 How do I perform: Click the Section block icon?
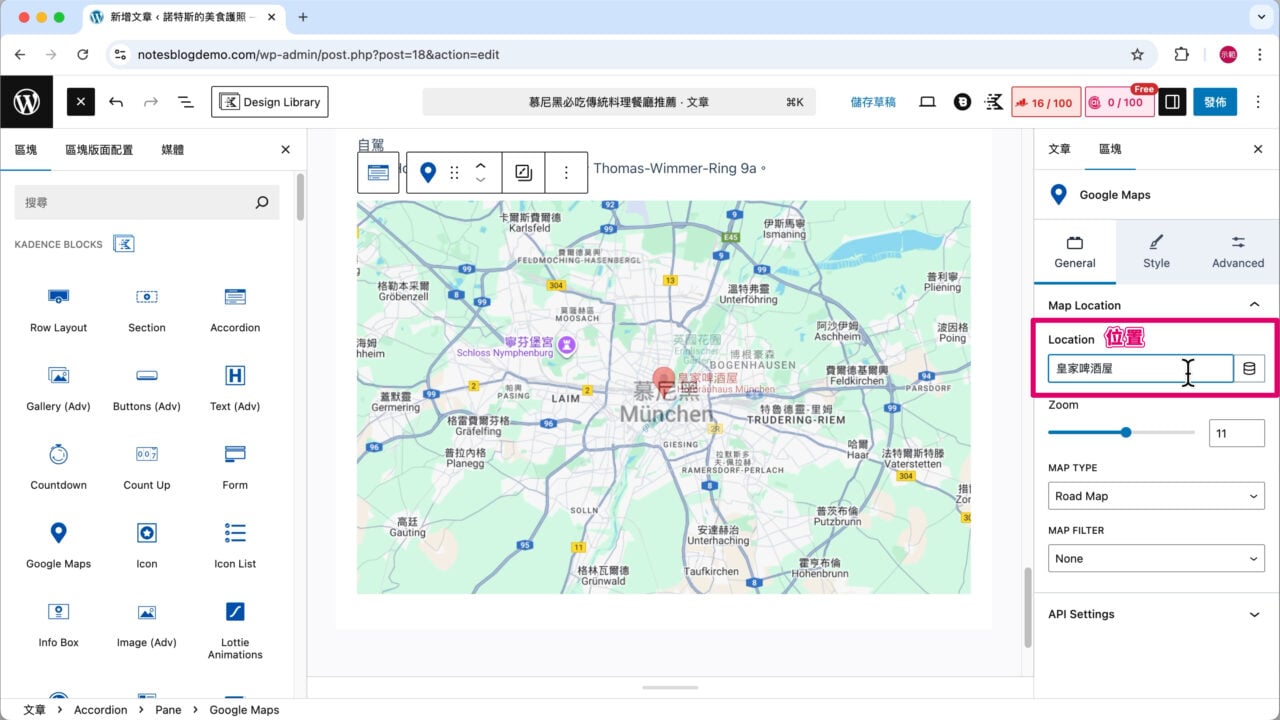(x=146, y=297)
